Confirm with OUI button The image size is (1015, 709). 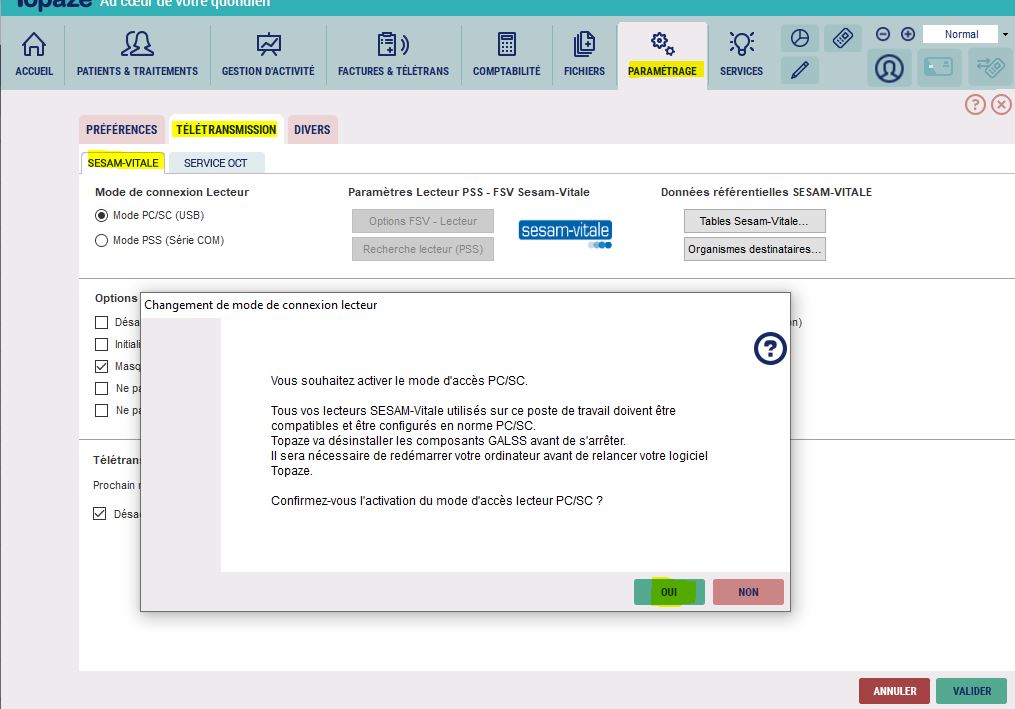click(x=669, y=592)
